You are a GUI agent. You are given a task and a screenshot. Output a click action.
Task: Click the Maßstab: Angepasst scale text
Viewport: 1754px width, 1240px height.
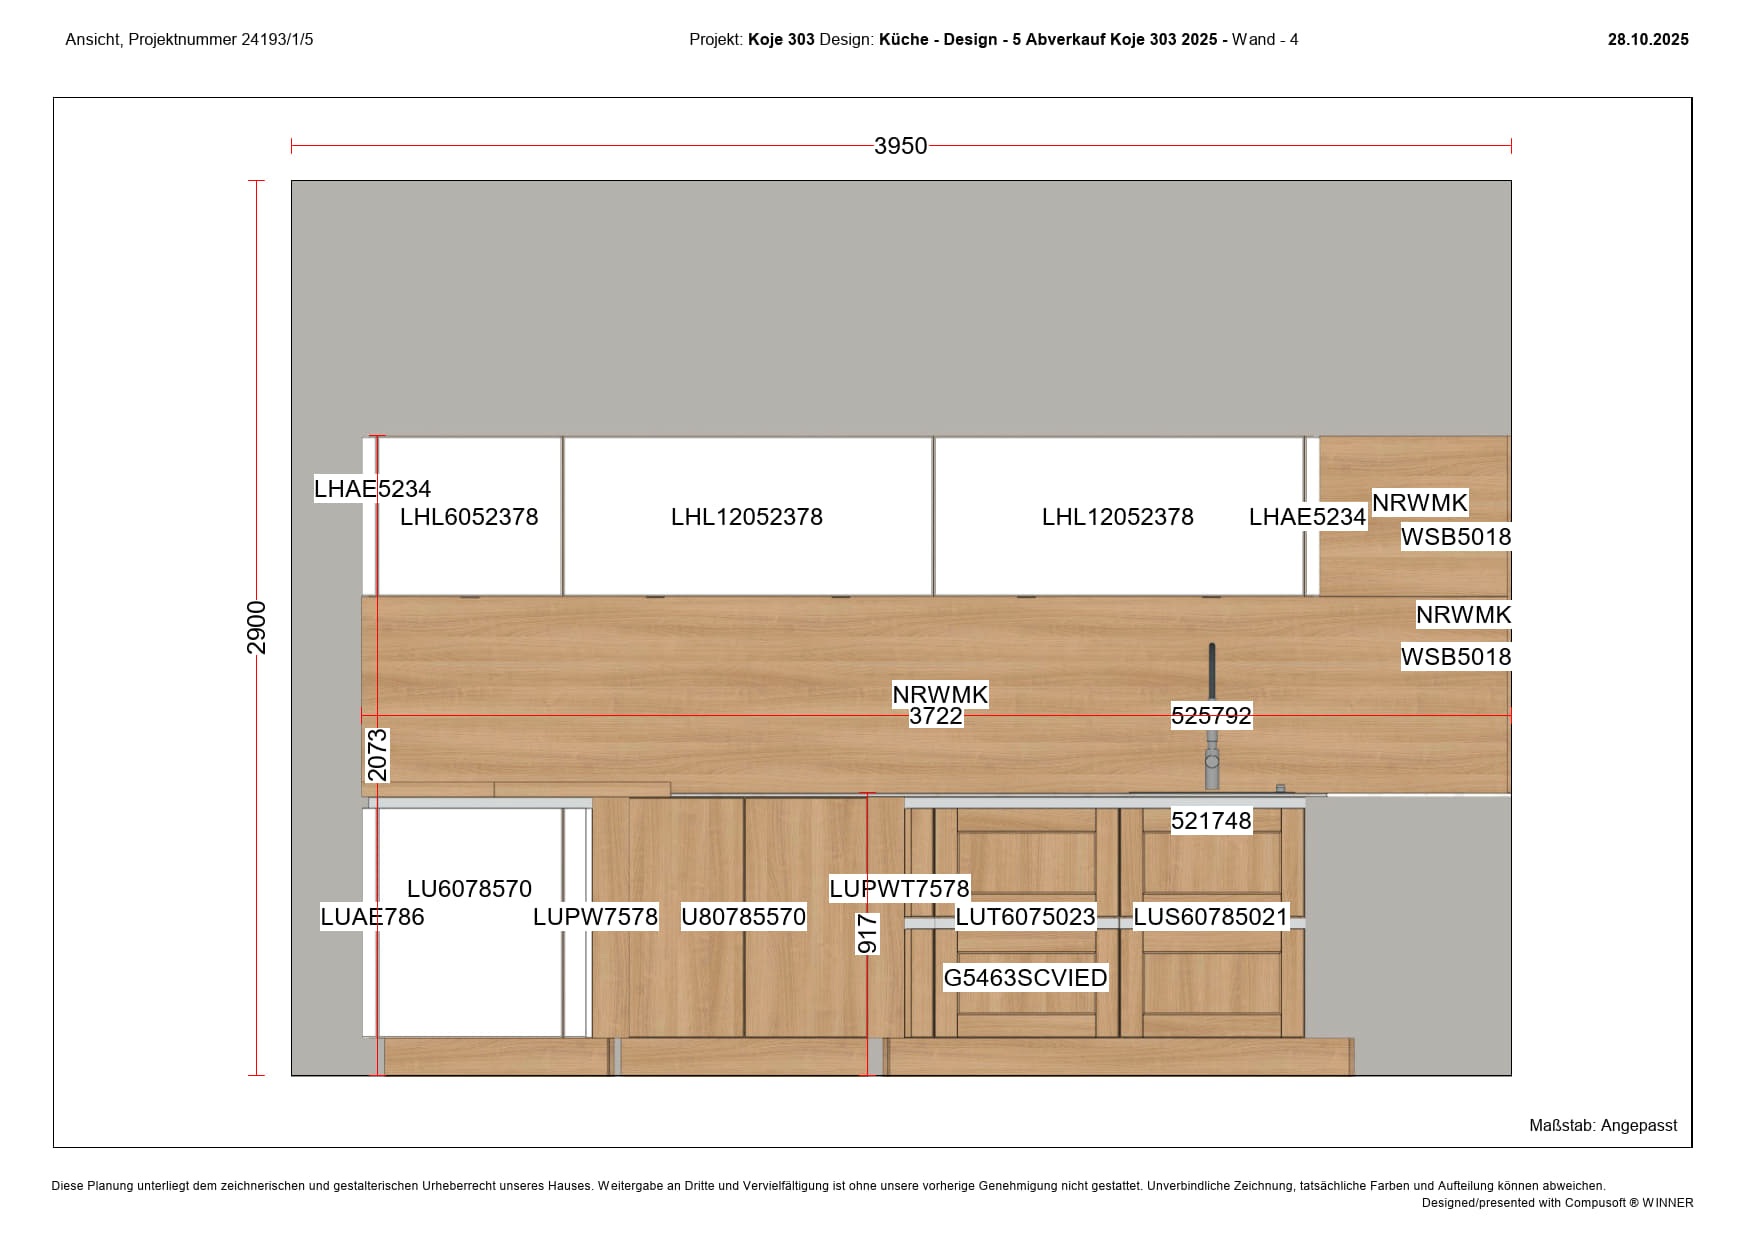[x=1602, y=1126]
